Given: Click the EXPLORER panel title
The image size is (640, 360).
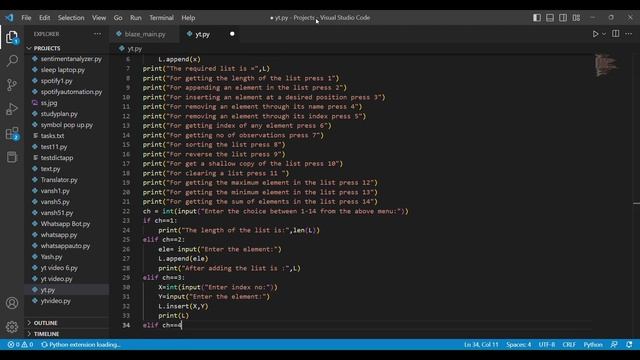Looking at the screenshot, I should click(x=46, y=34).
